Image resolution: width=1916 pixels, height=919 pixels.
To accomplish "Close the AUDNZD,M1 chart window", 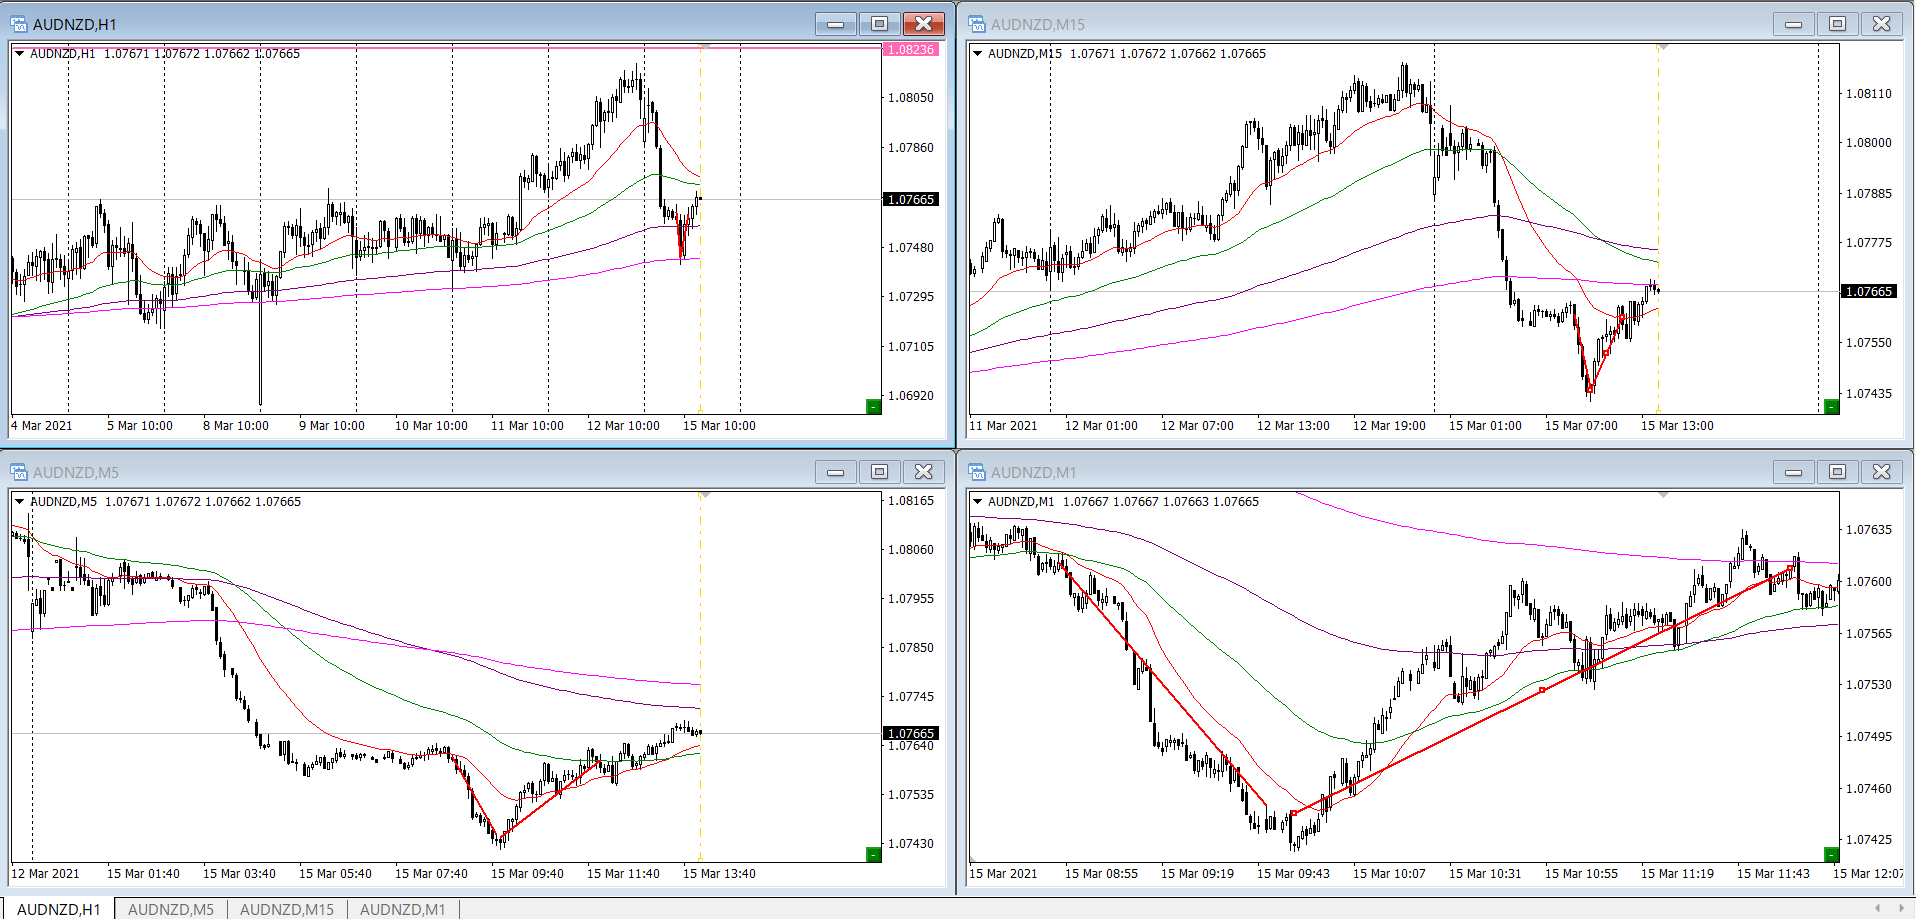I will [1881, 472].
